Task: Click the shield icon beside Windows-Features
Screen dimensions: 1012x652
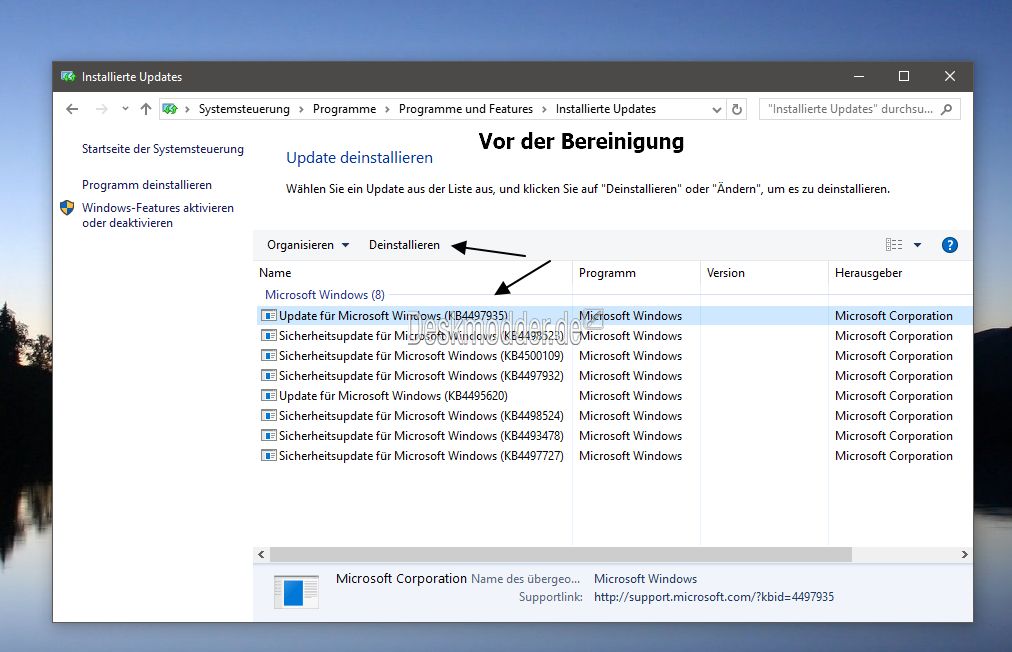Action: 67,208
